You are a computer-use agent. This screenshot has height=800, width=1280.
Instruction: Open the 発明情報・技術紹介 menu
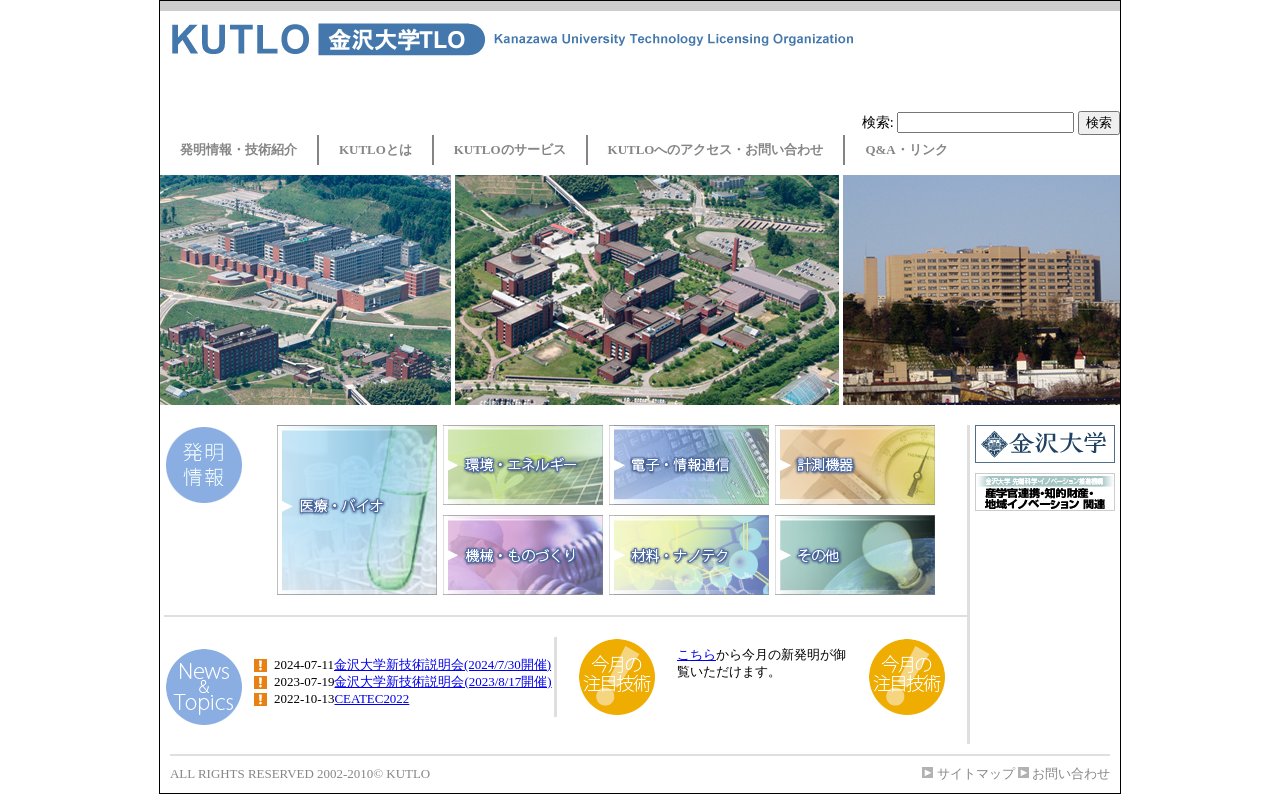tap(238, 150)
